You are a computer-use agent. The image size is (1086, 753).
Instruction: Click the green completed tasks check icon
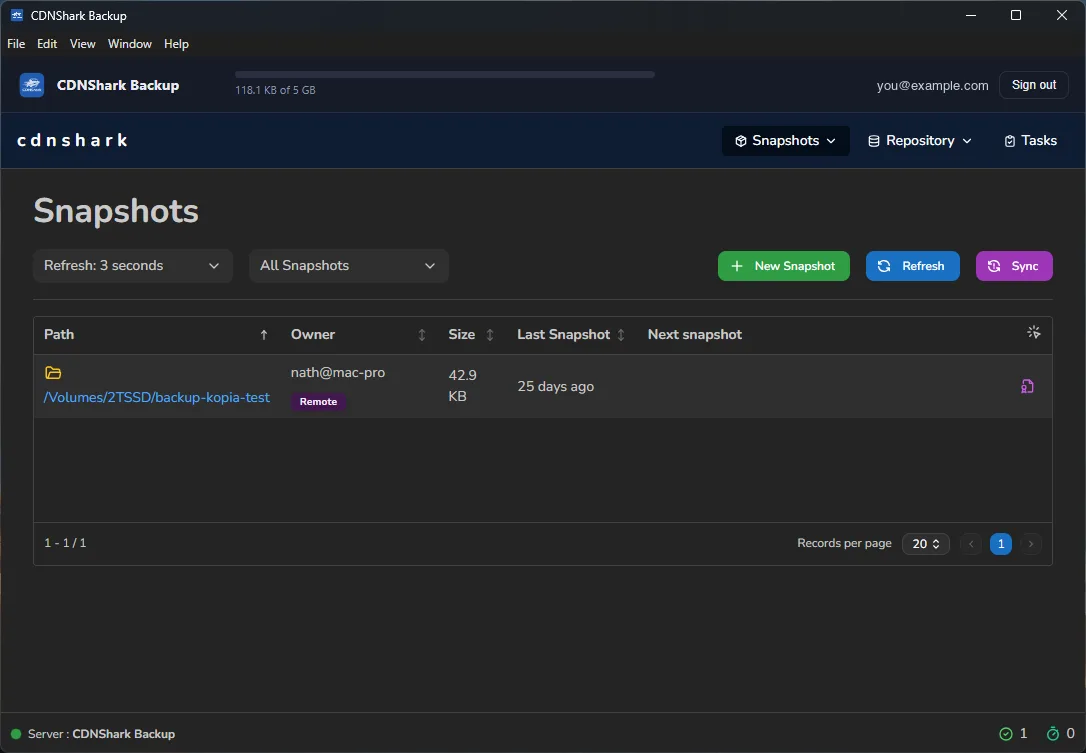pos(1006,734)
